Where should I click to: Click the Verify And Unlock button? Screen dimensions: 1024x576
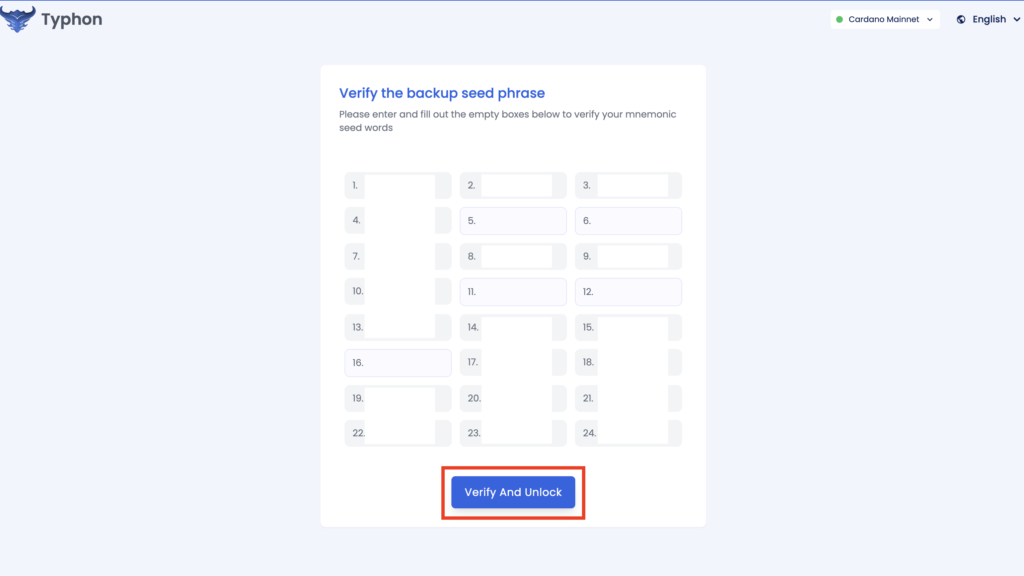click(x=513, y=492)
